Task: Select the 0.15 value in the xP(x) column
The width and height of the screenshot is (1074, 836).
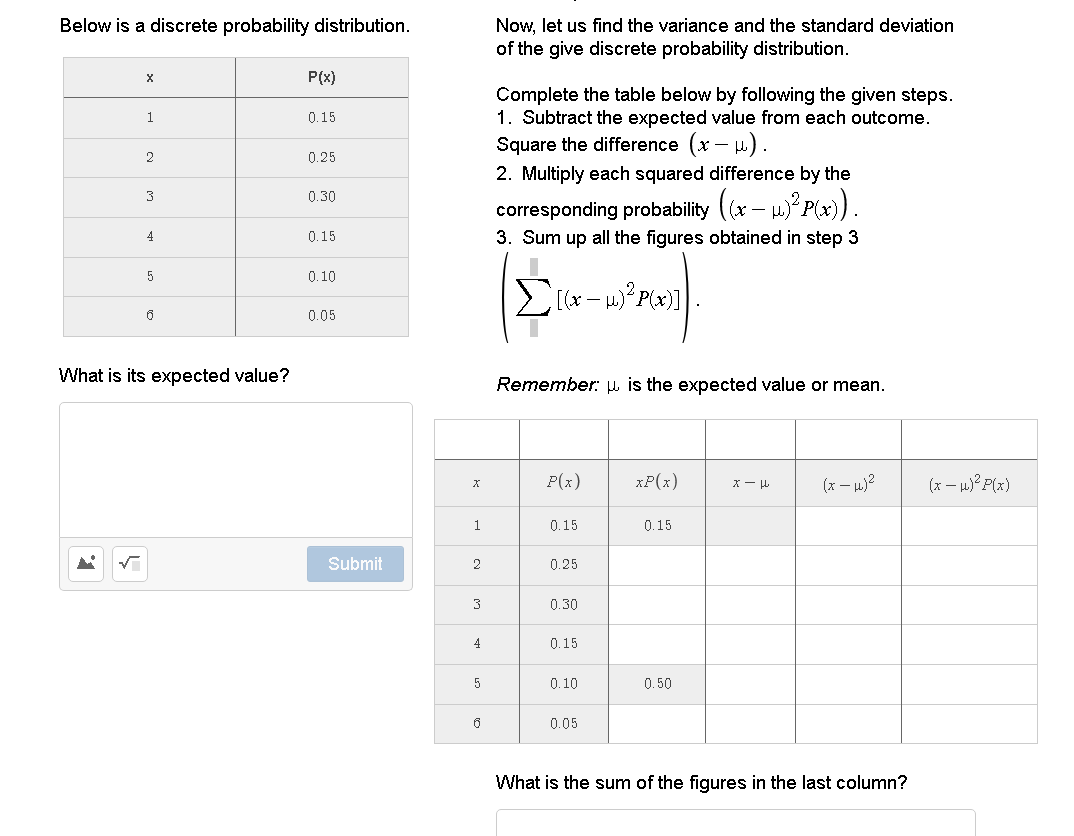Action: 656,524
